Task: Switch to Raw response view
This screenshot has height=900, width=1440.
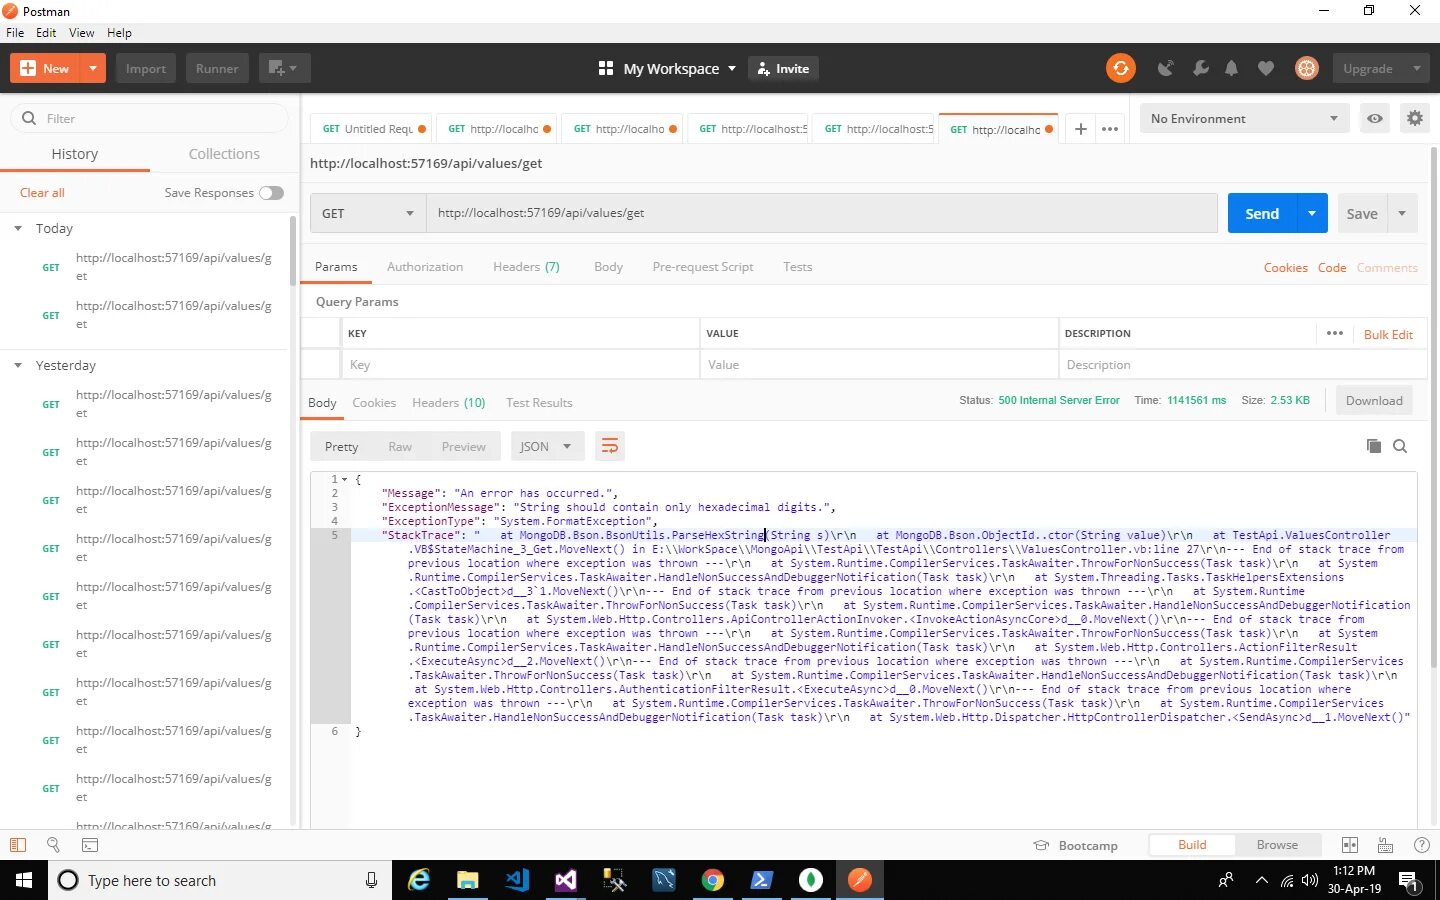Action: tap(400, 447)
